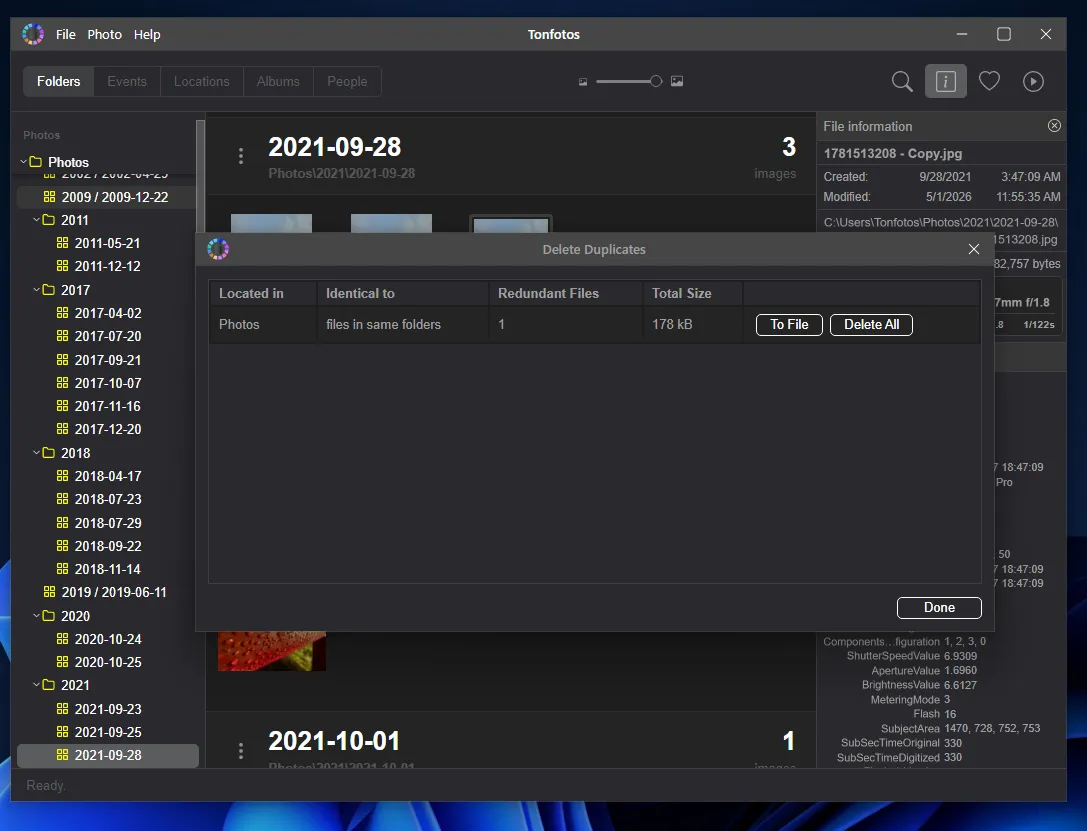Toggle the file information panel icon
This screenshot has height=831, width=1087.
click(946, 82)
